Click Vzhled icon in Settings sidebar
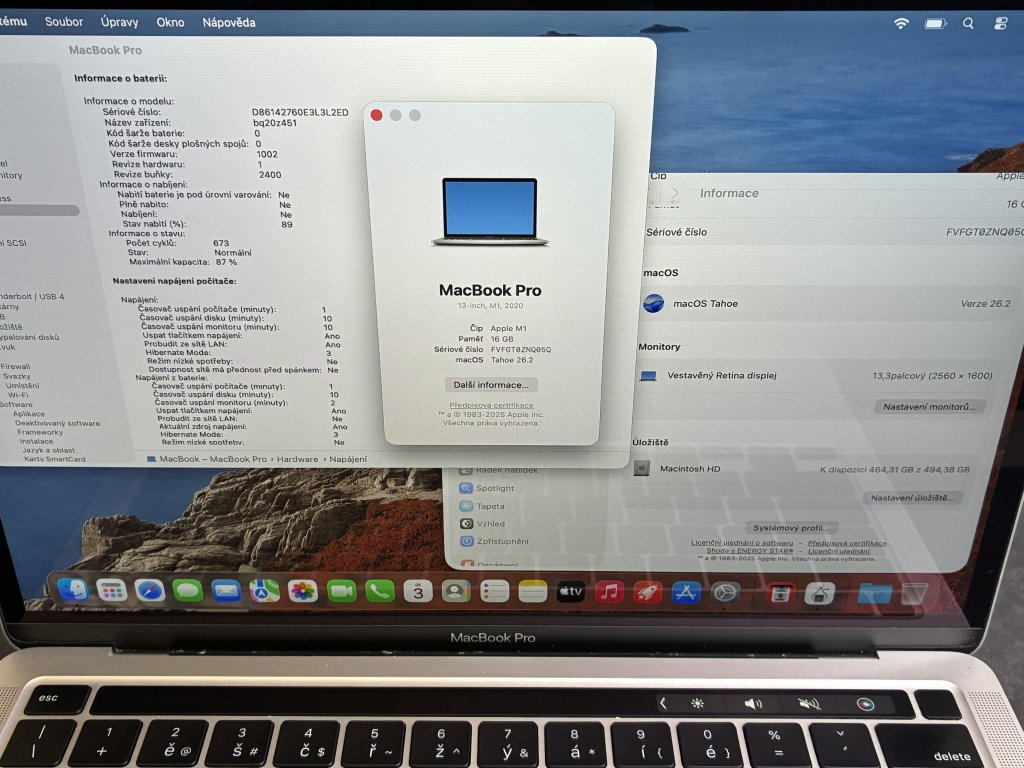The image size is (1024, 768). coord(466,523)
